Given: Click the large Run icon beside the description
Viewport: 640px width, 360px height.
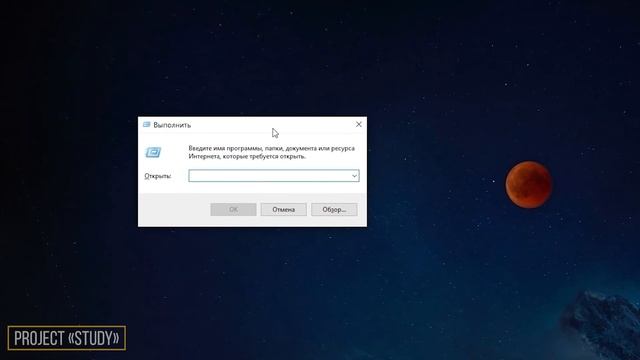Looking at the screenshot, I should tap(153, 152).
